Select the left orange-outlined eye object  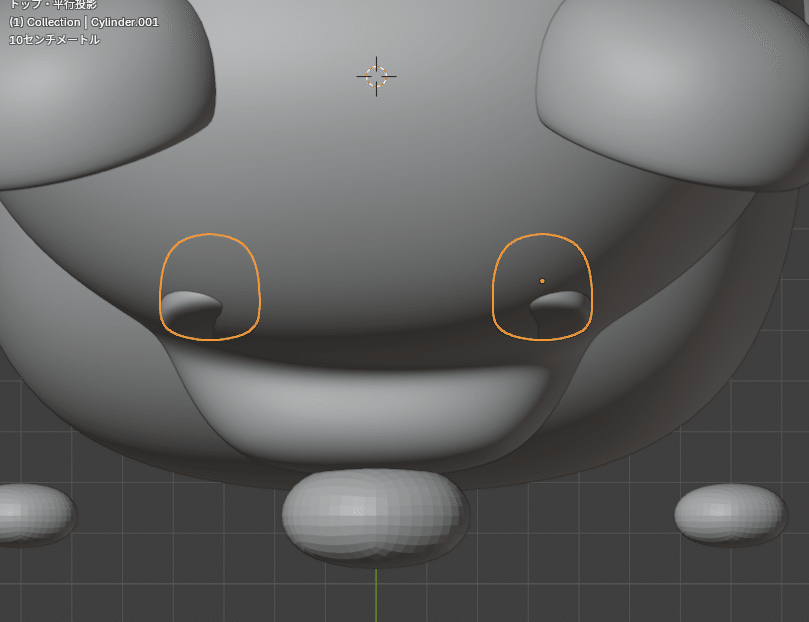210,287
